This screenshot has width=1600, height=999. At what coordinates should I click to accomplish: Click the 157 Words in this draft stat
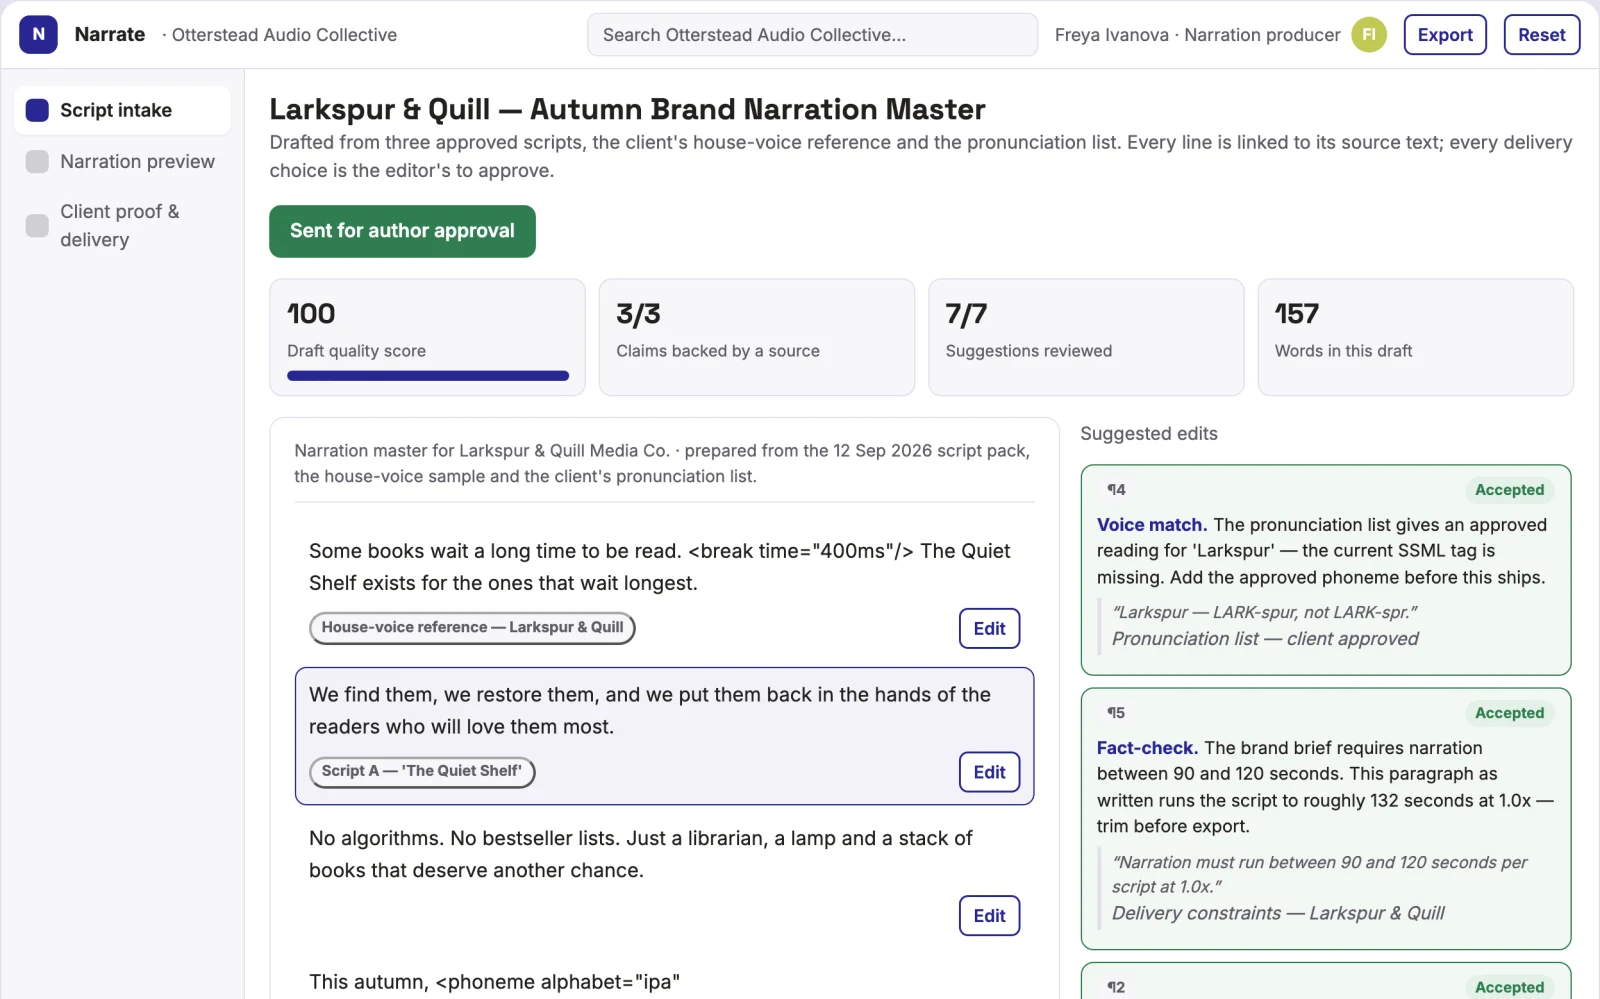click(x=1415, y=337)
